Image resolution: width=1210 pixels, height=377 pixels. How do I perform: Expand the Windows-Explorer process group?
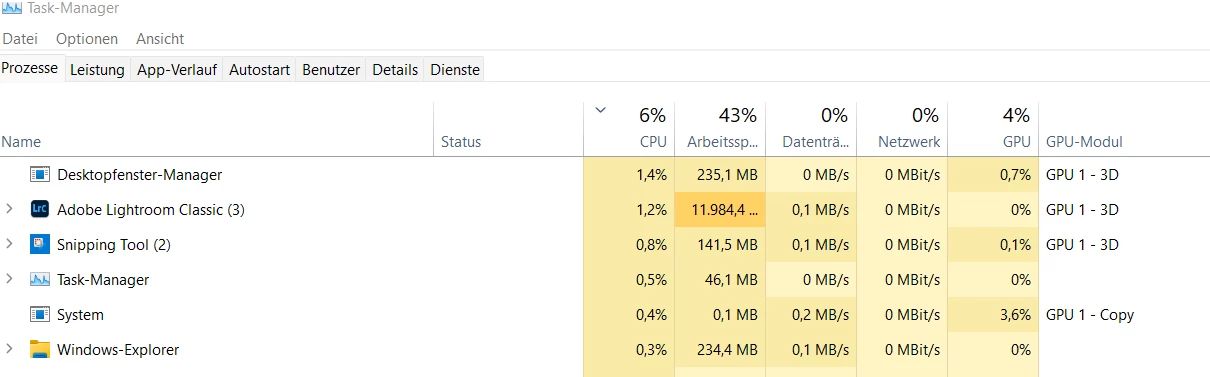10,350
